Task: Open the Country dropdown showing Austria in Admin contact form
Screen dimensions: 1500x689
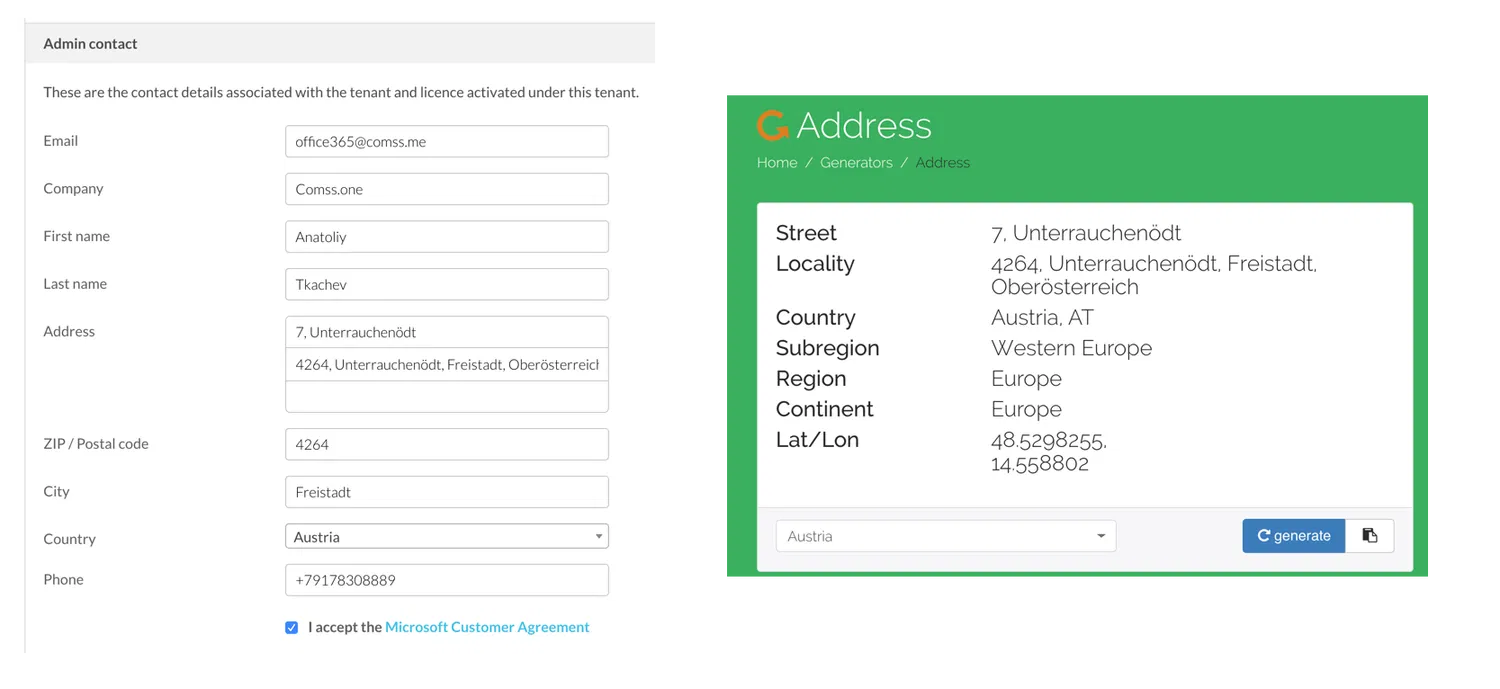Action: (447, 537)
